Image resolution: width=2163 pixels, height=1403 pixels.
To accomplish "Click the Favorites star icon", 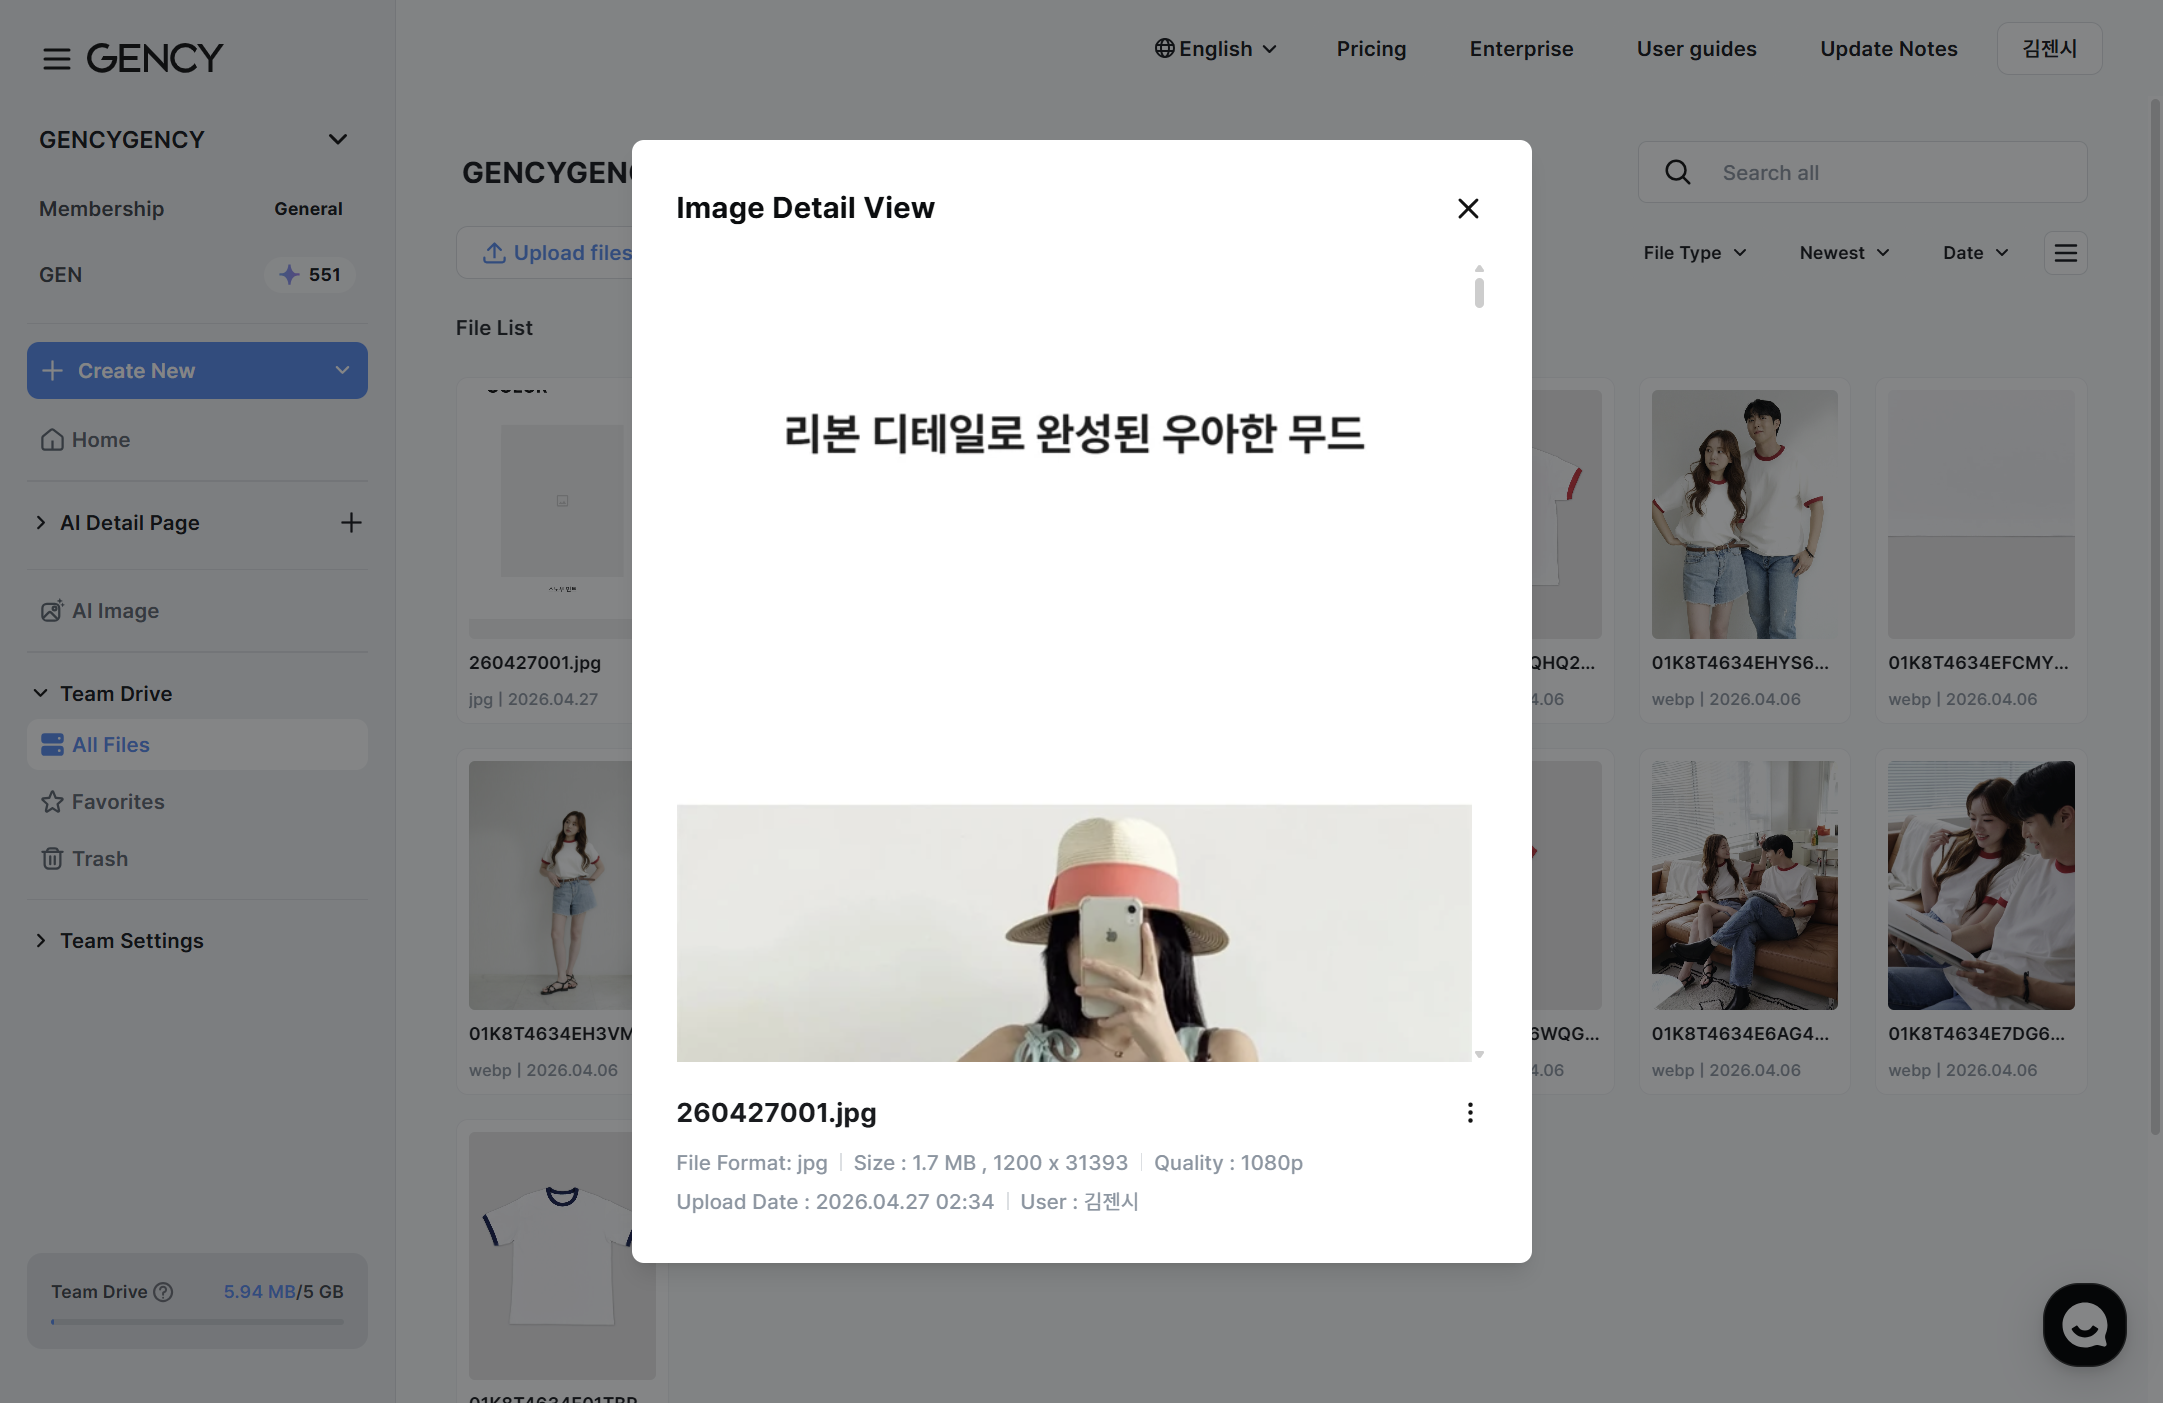I will tap(52, 802).
